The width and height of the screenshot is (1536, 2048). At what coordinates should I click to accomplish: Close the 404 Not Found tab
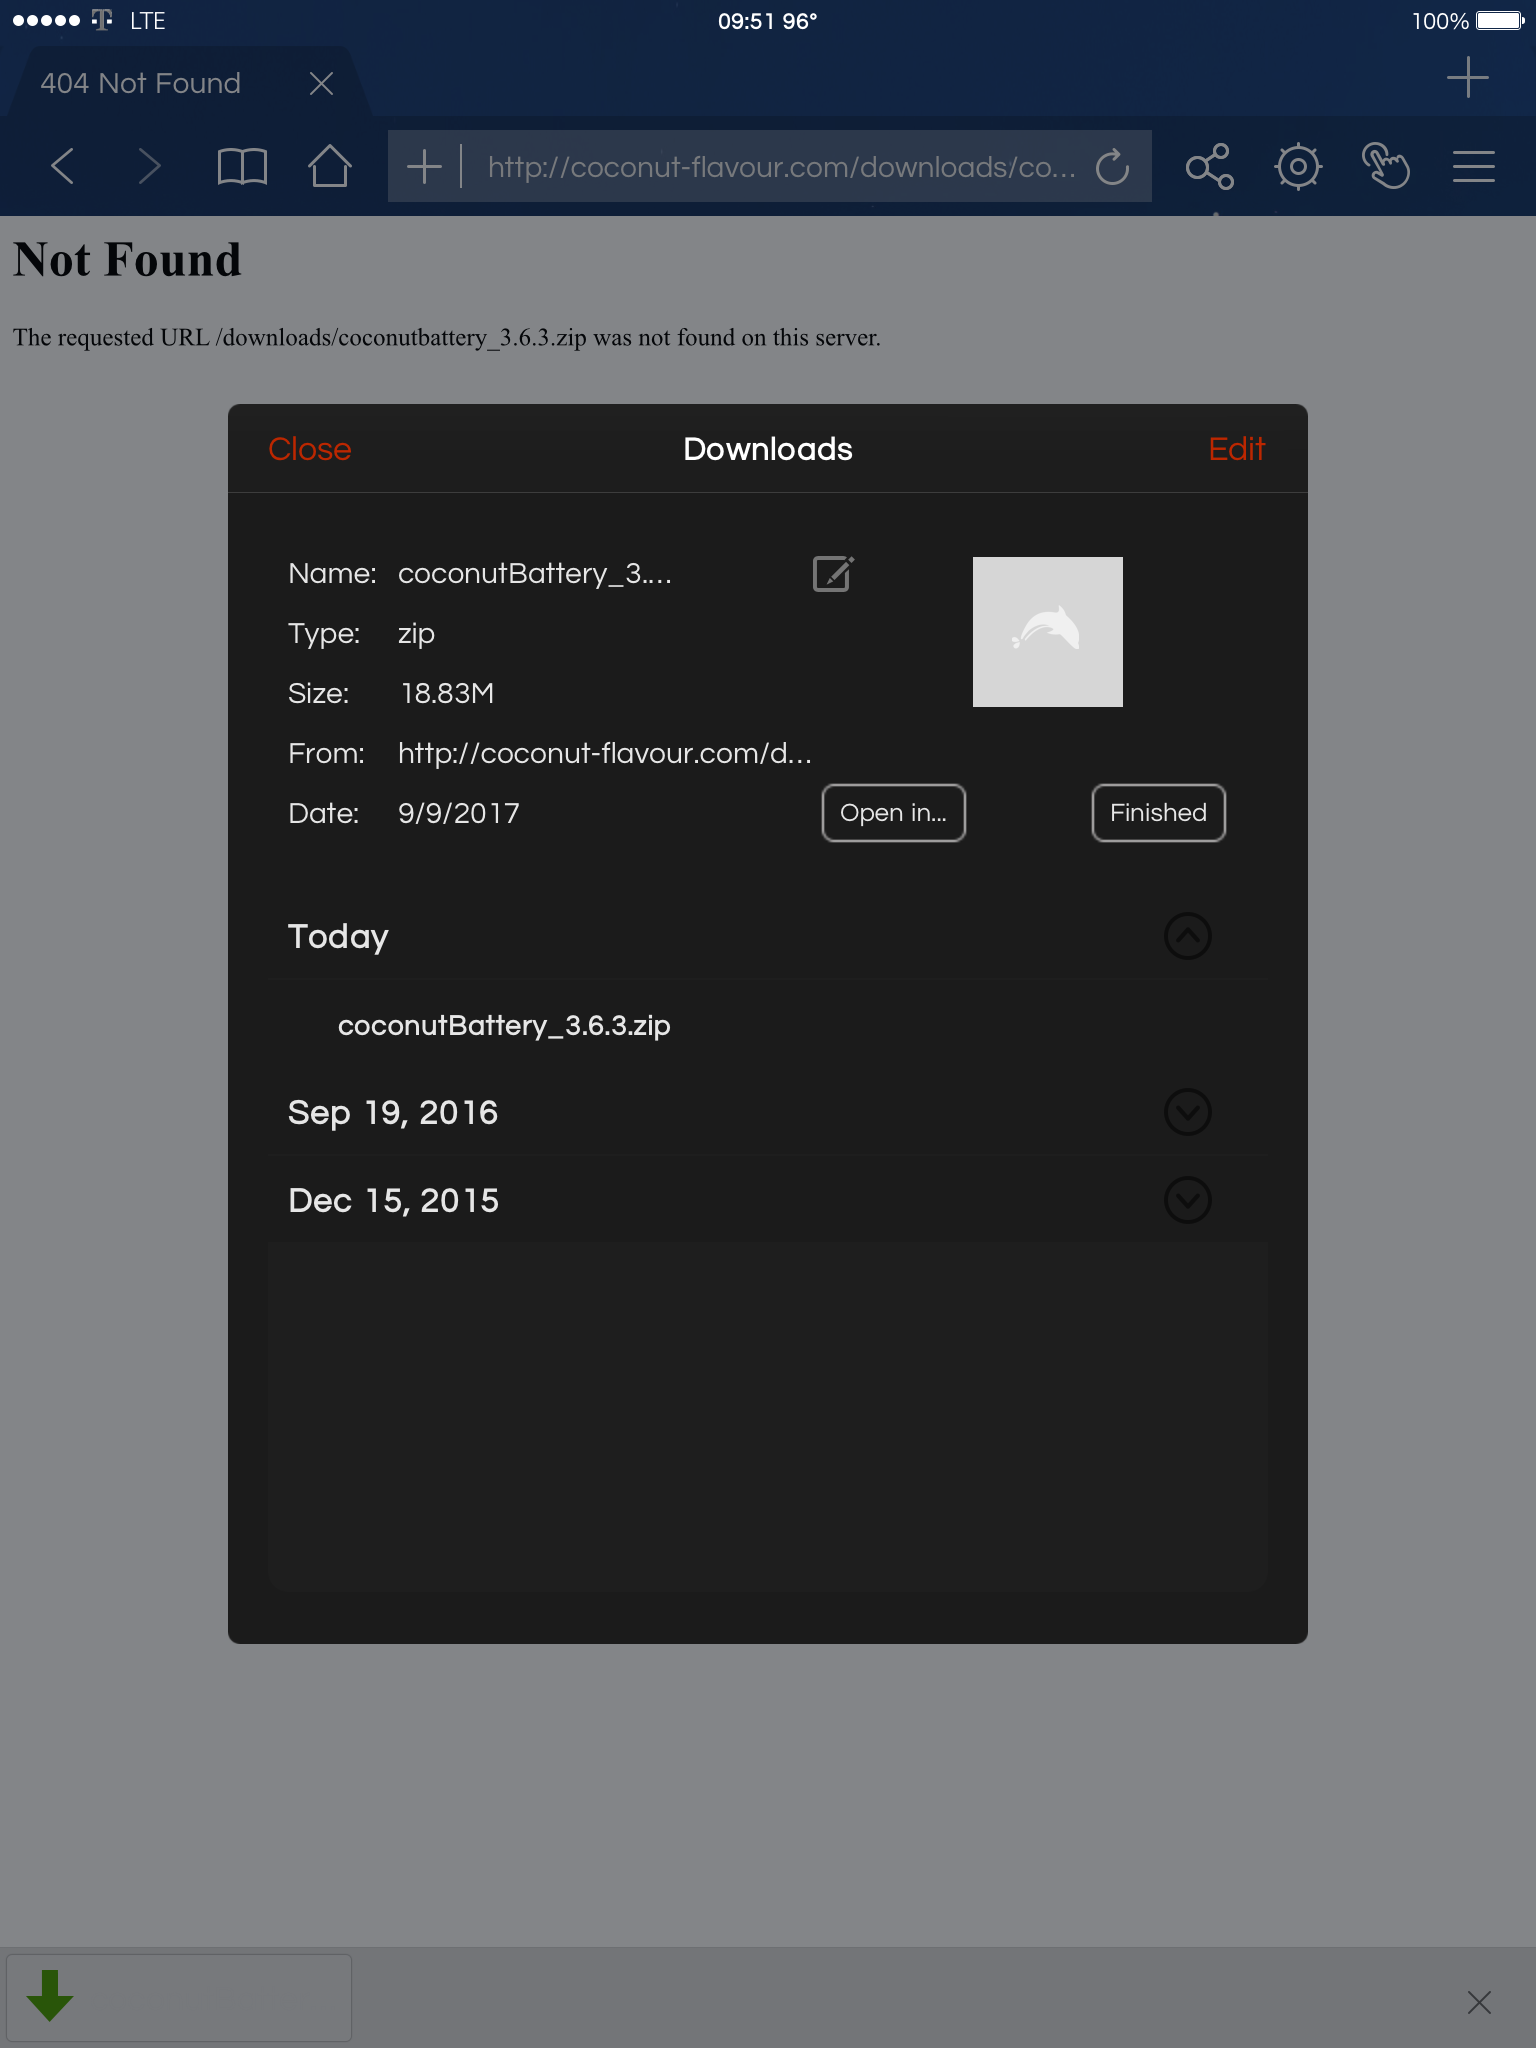(x=321, y=83)
